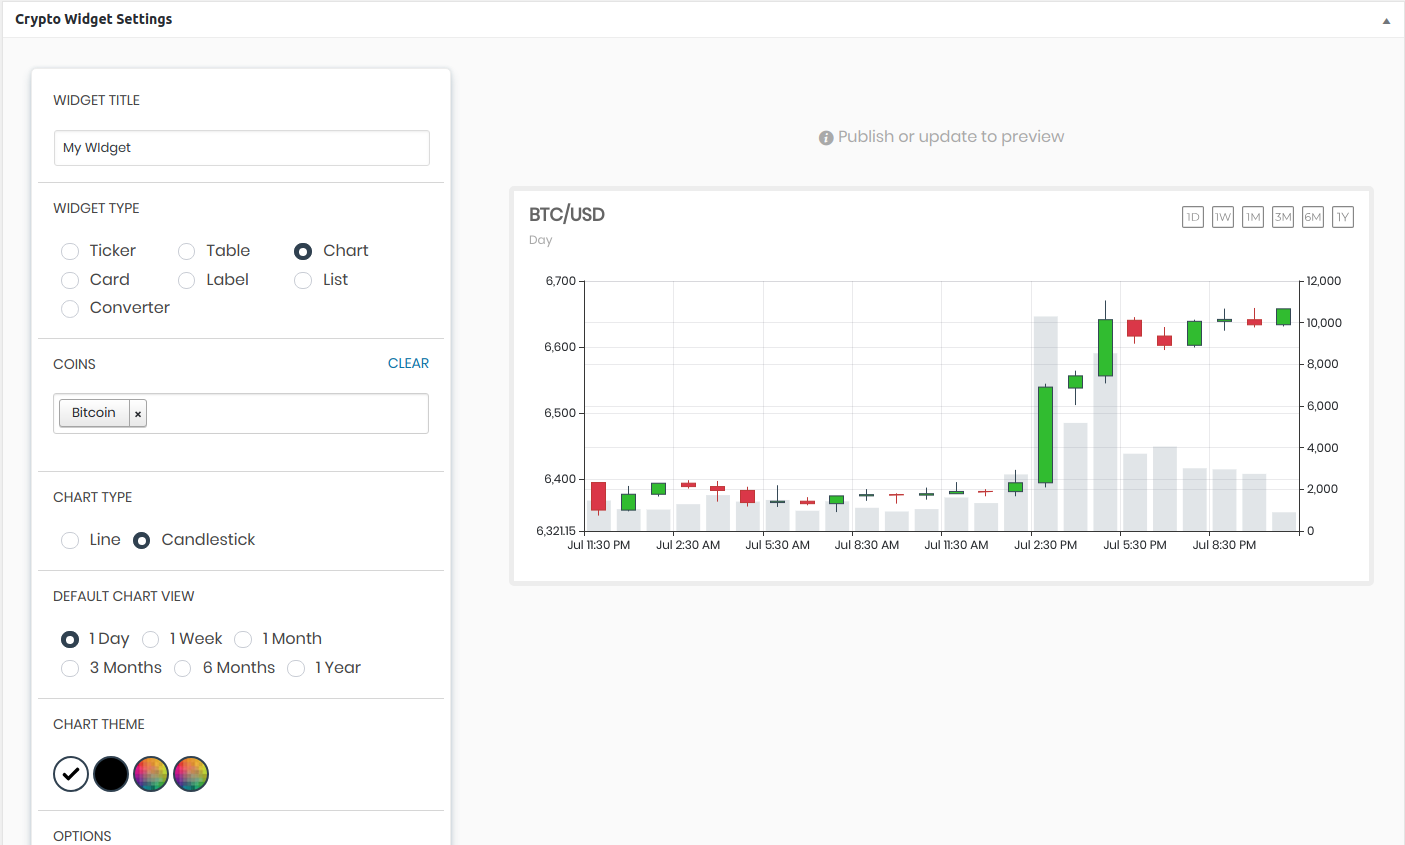
Task: Switch chart to 6M range button
Action: tap(1312, 217)
